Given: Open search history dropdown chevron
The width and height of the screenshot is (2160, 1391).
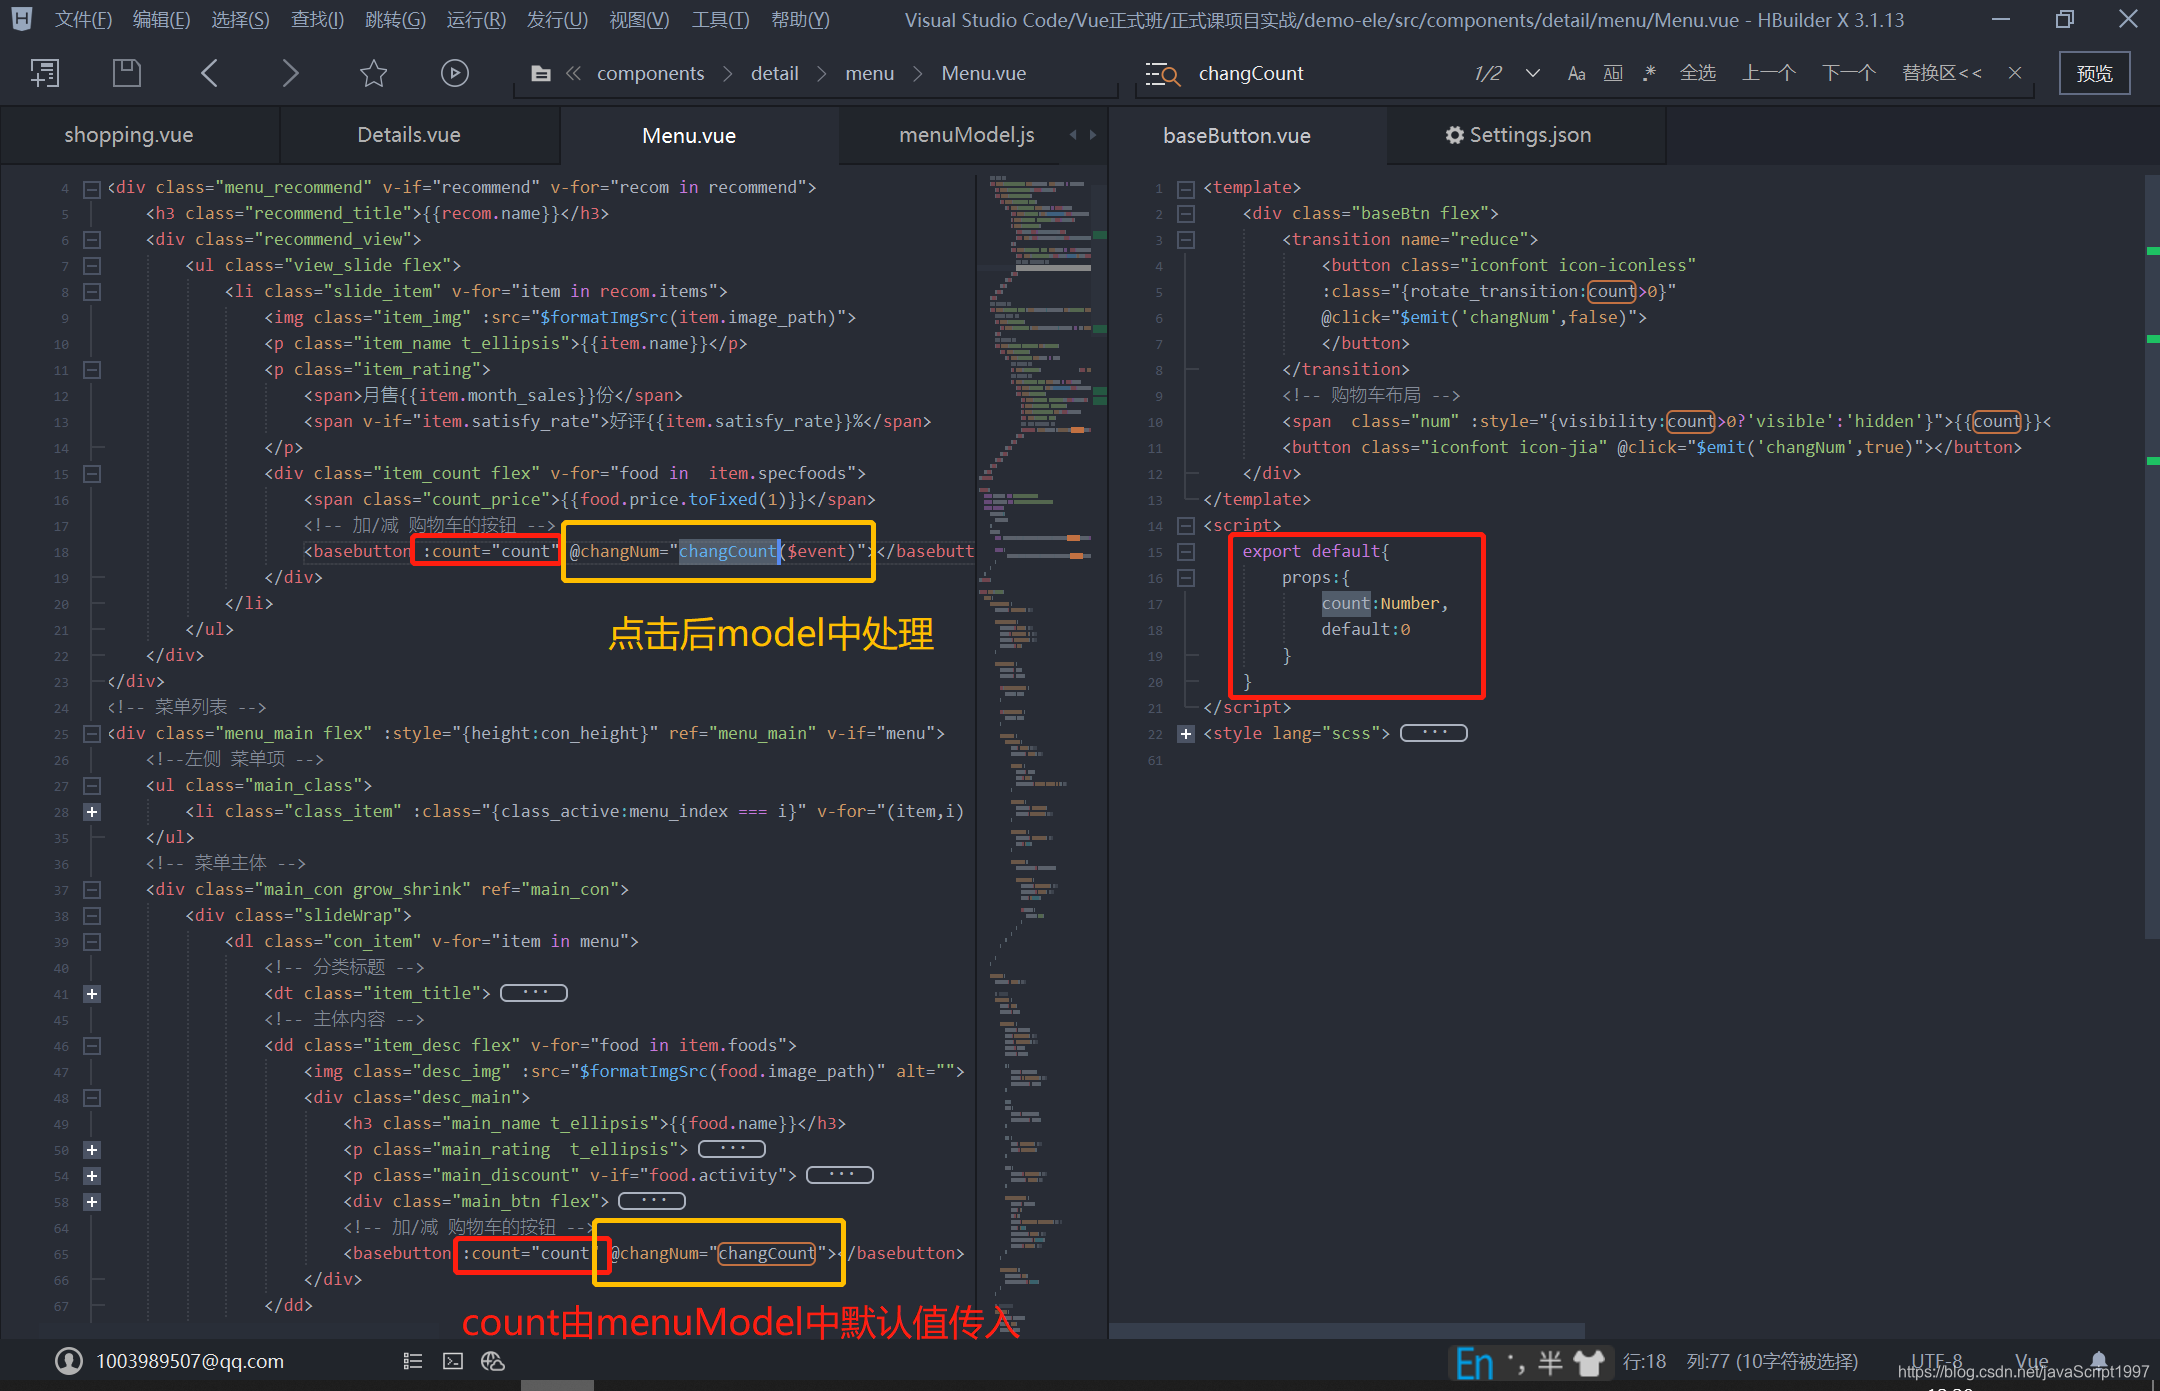Looking at the screenshot, I should point(1532,73).
